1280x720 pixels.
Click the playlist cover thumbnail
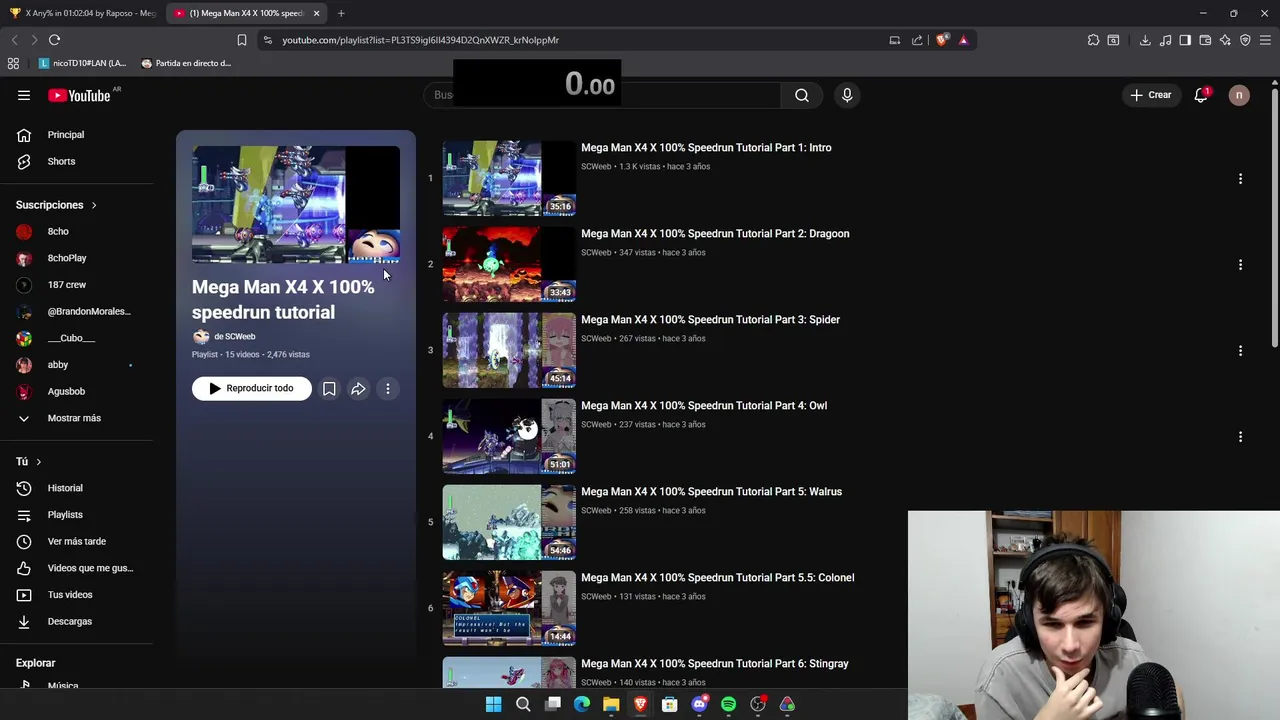pos(296,204)
